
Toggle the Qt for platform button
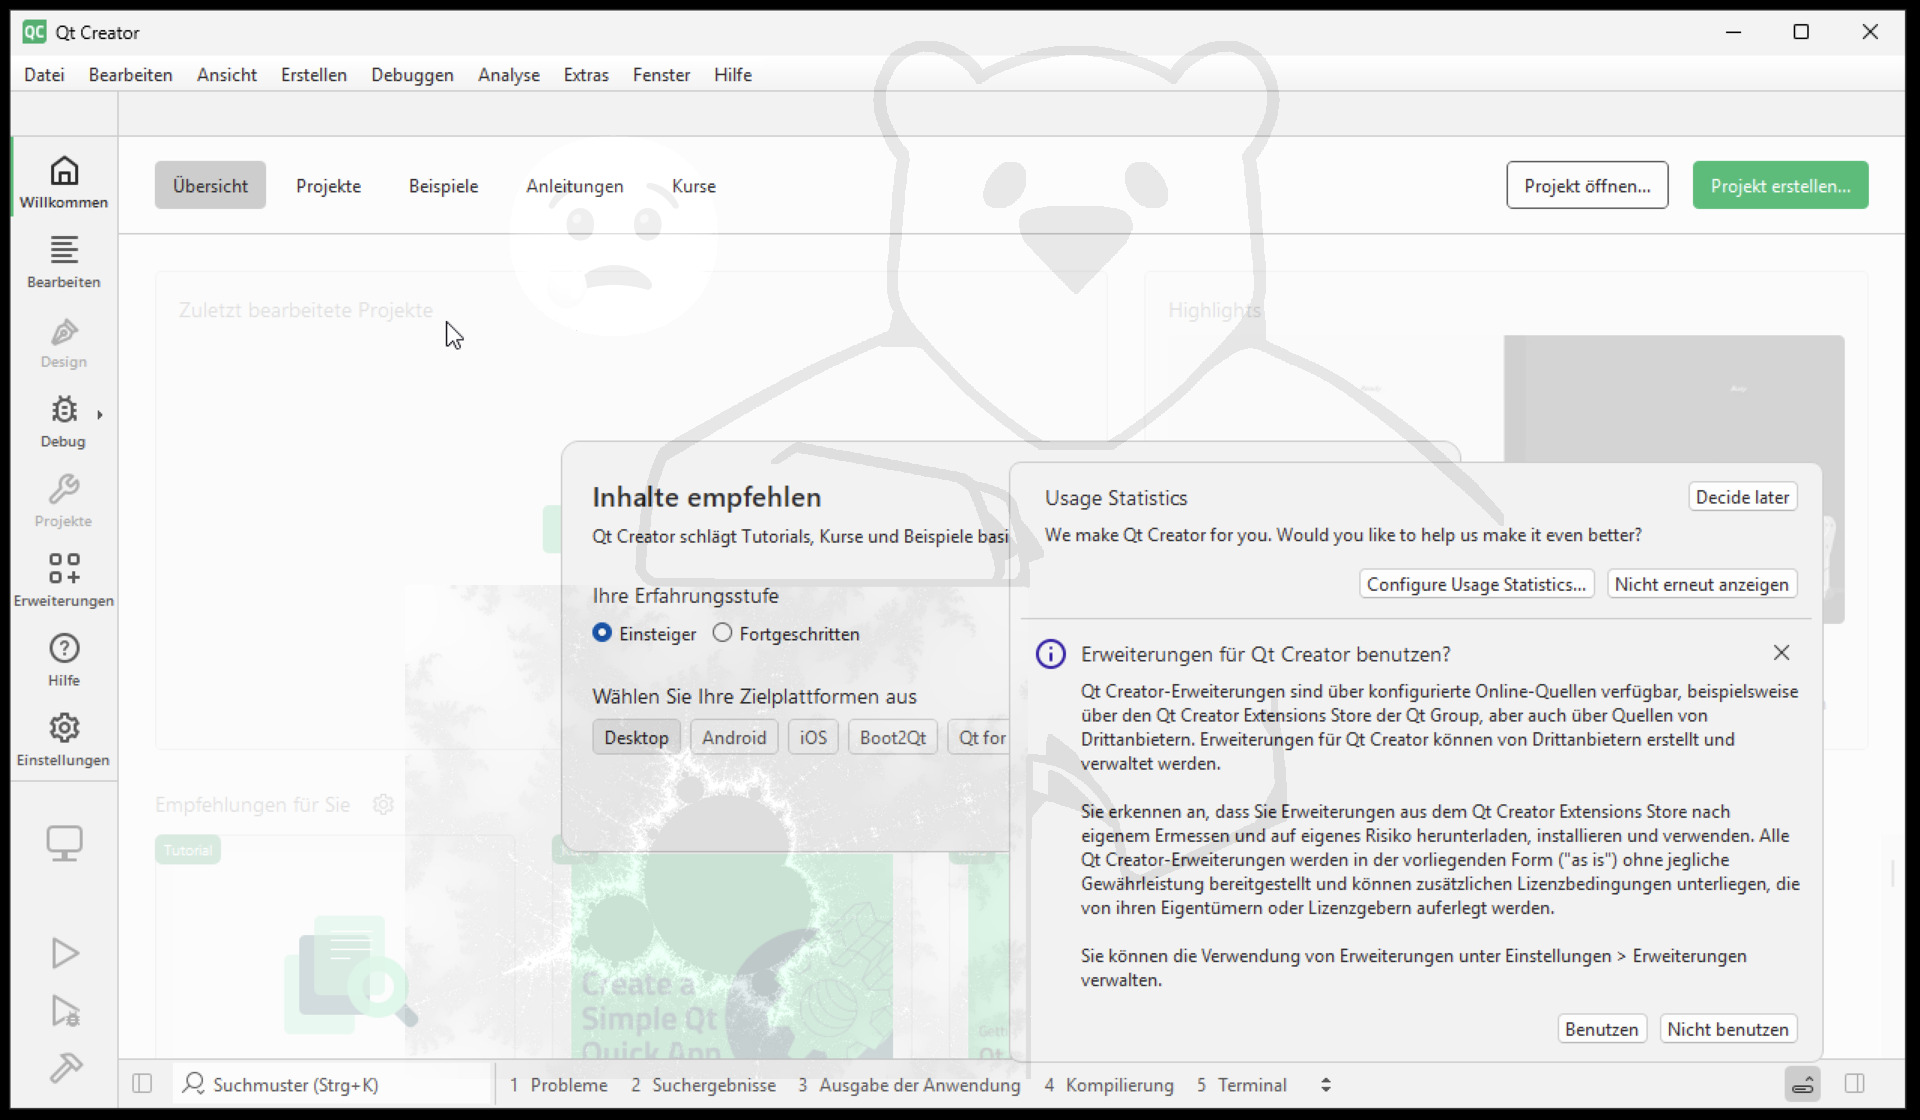980,737
